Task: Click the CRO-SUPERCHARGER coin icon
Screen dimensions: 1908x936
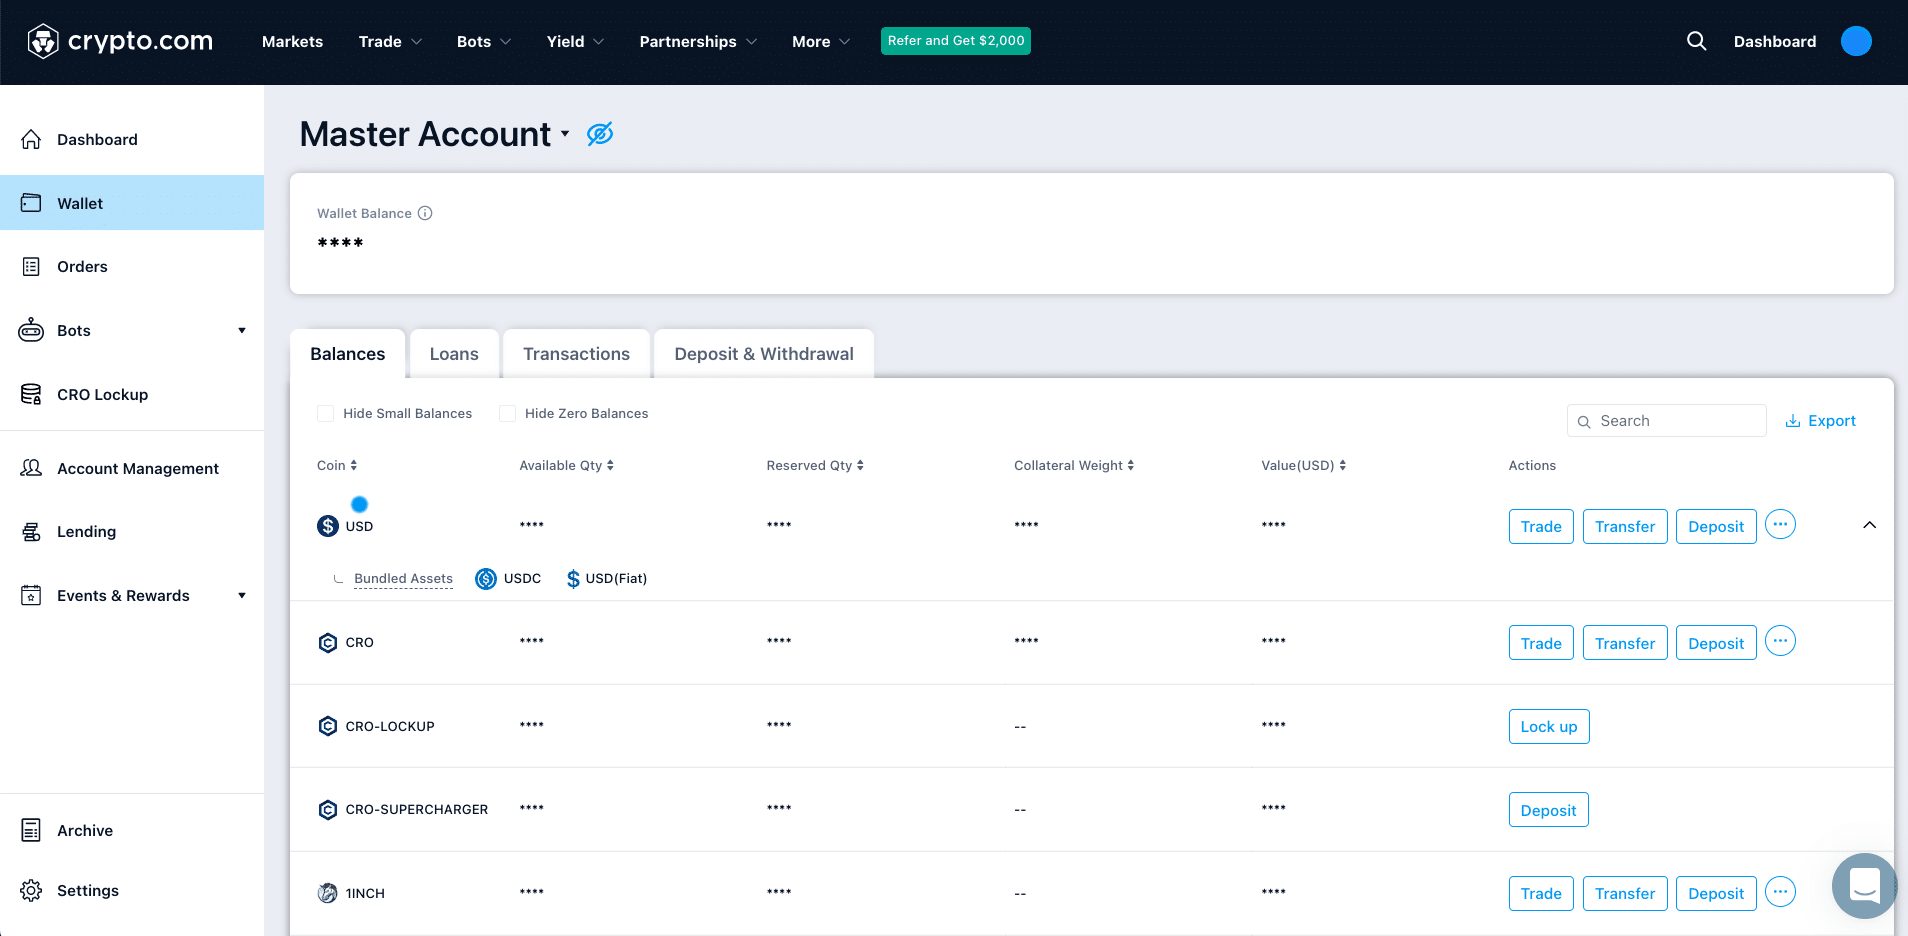Action: click(x=328, y=810)
